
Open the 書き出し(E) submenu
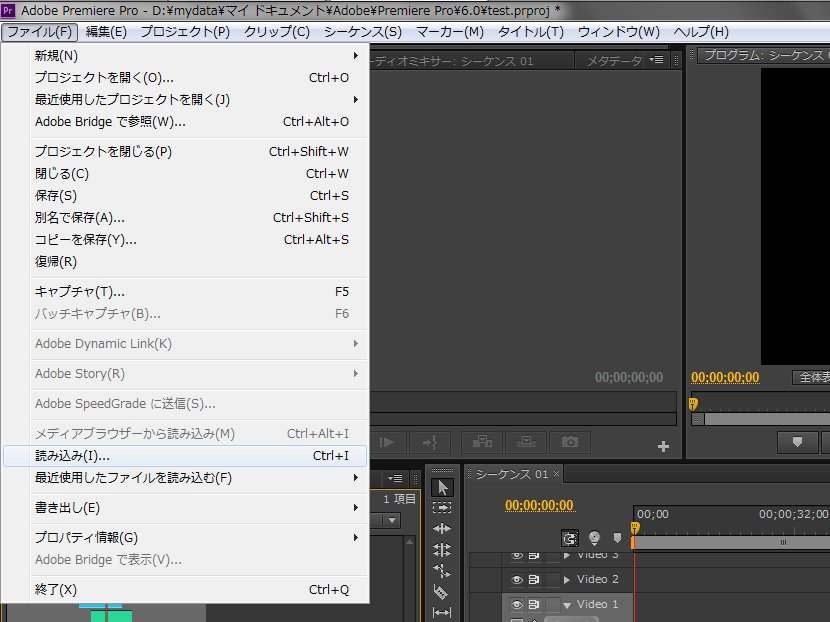pyautogui.click(x=186, y=508)
